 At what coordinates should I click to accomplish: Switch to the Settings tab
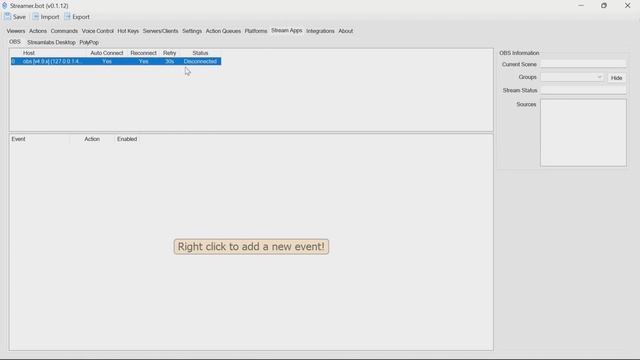point(192,31)
